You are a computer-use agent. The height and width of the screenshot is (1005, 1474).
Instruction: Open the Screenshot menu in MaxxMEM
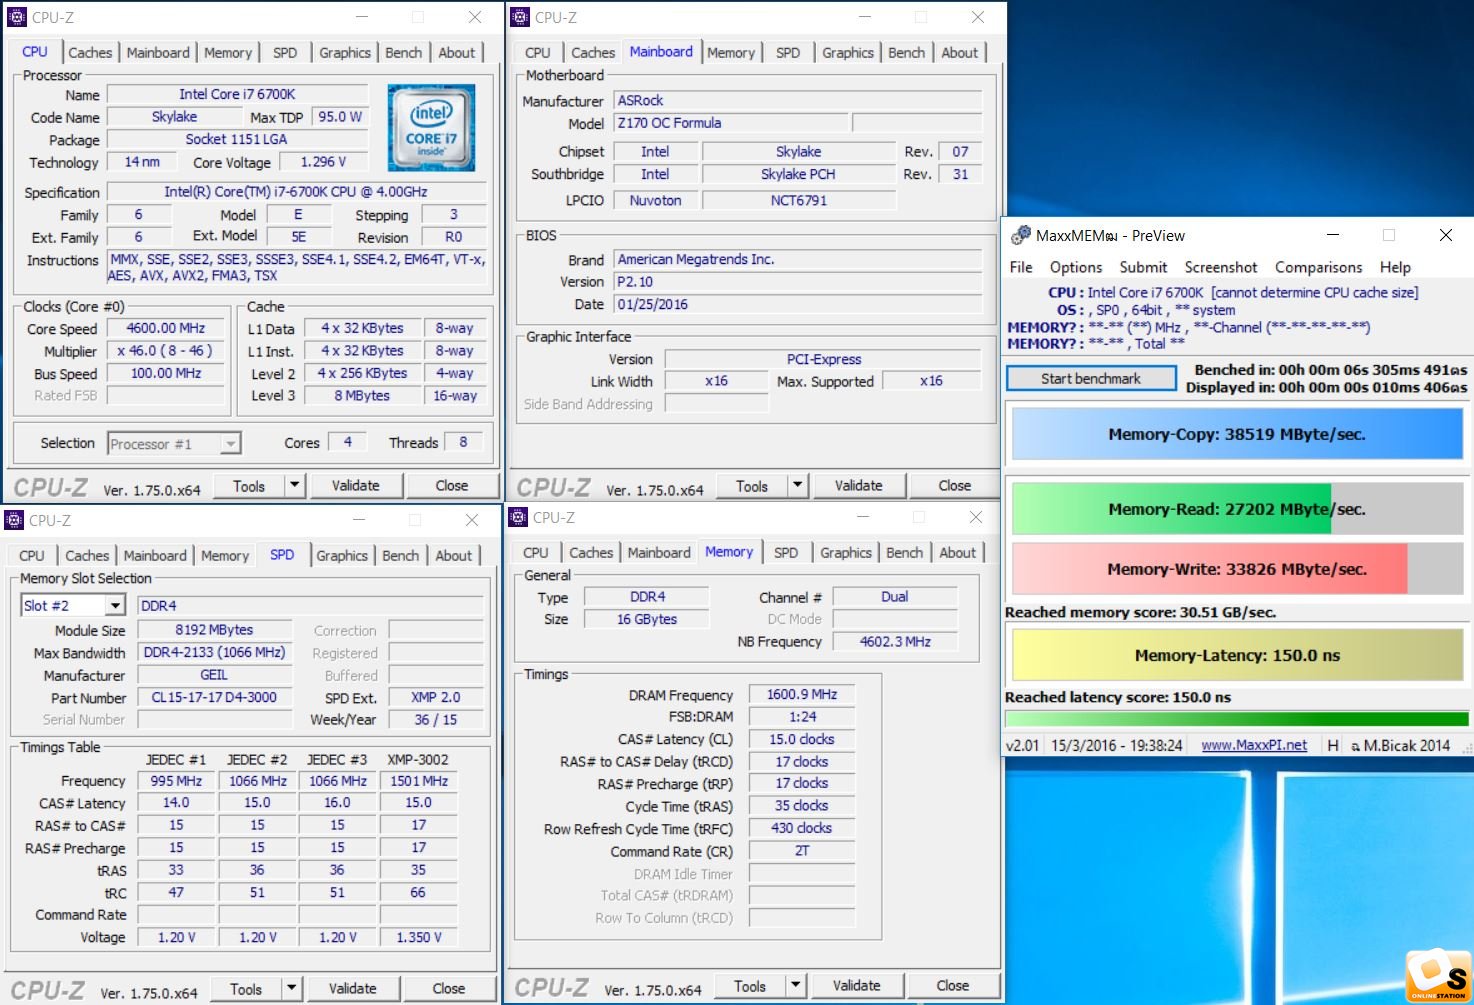pos(1221,268)
